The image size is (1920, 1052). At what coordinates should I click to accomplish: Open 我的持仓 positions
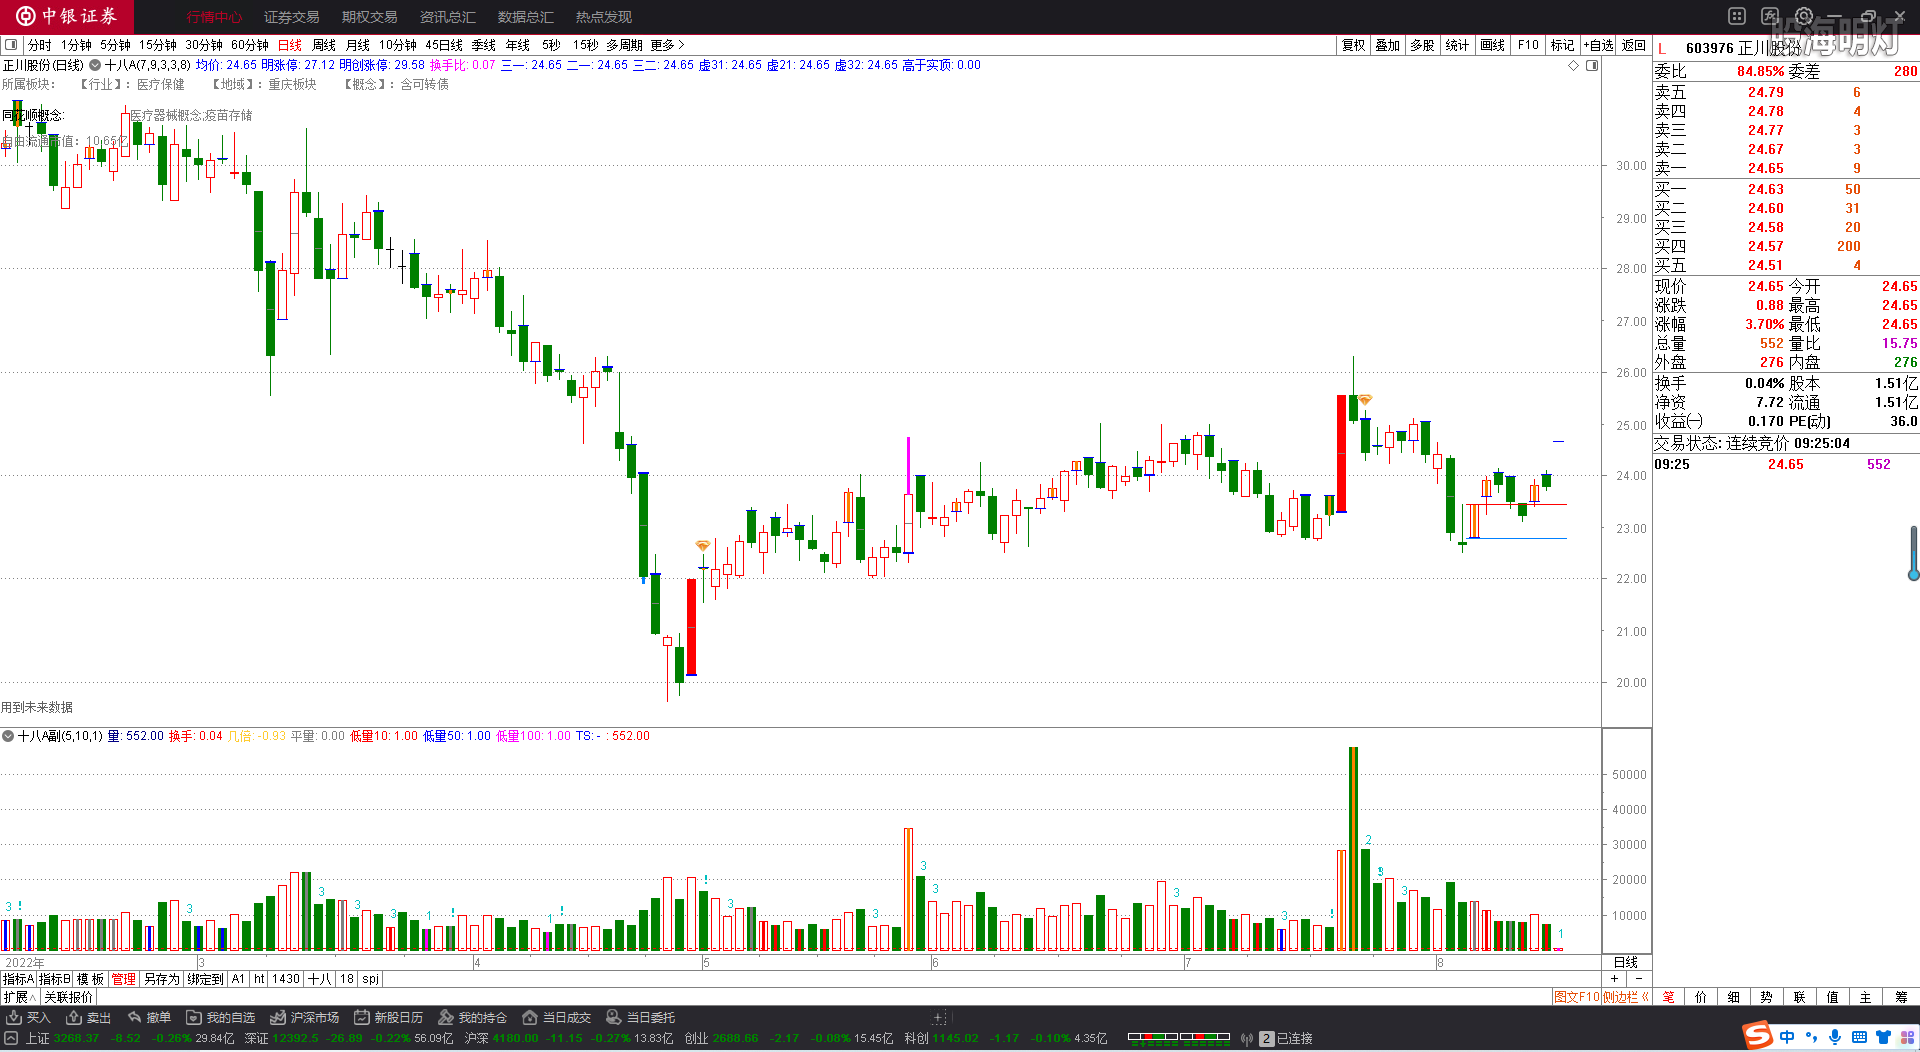pyautogui.click(x=472, y=1017)
